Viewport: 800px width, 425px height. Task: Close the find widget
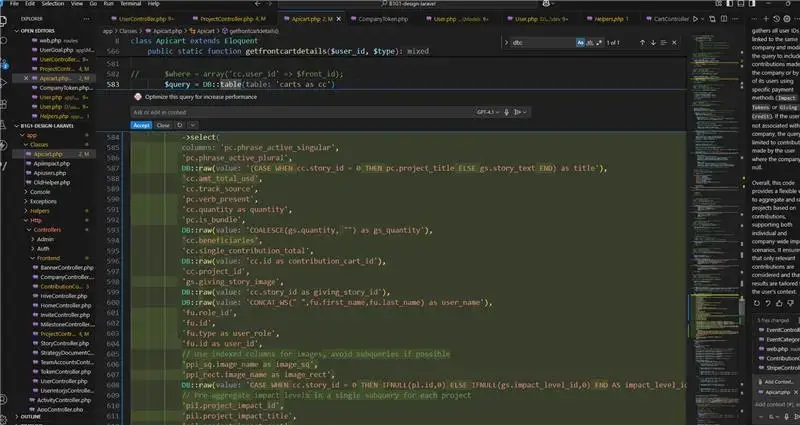point(676,43)
